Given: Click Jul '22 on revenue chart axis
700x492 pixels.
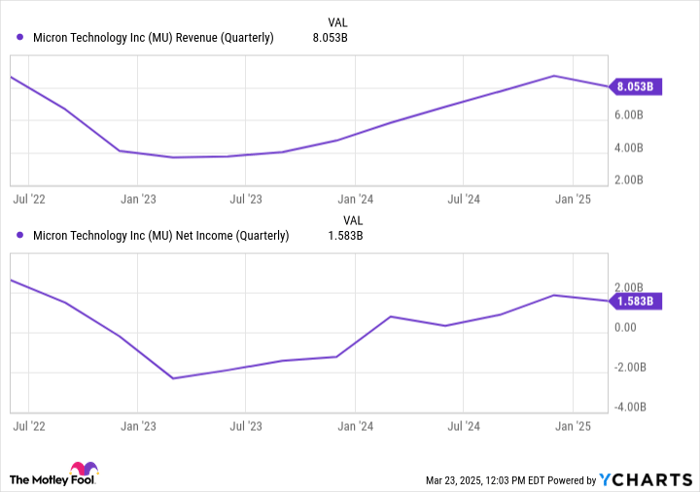Looking at the screenshot, I should tap(29, 199).
